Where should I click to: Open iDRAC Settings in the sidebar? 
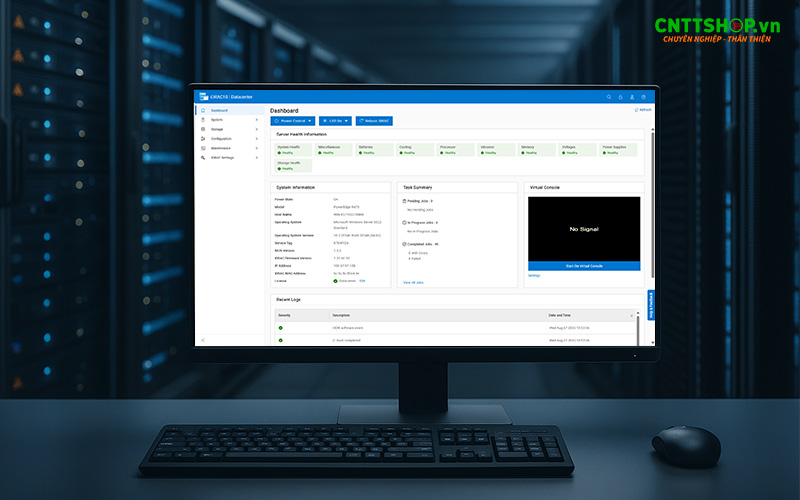click(x=222, y=158)
